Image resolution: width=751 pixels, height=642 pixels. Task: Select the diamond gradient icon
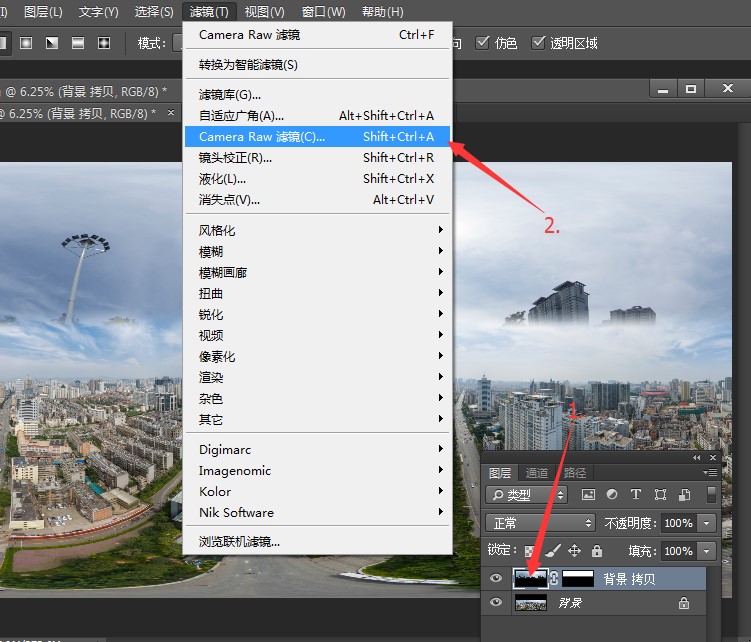point(104,43)
